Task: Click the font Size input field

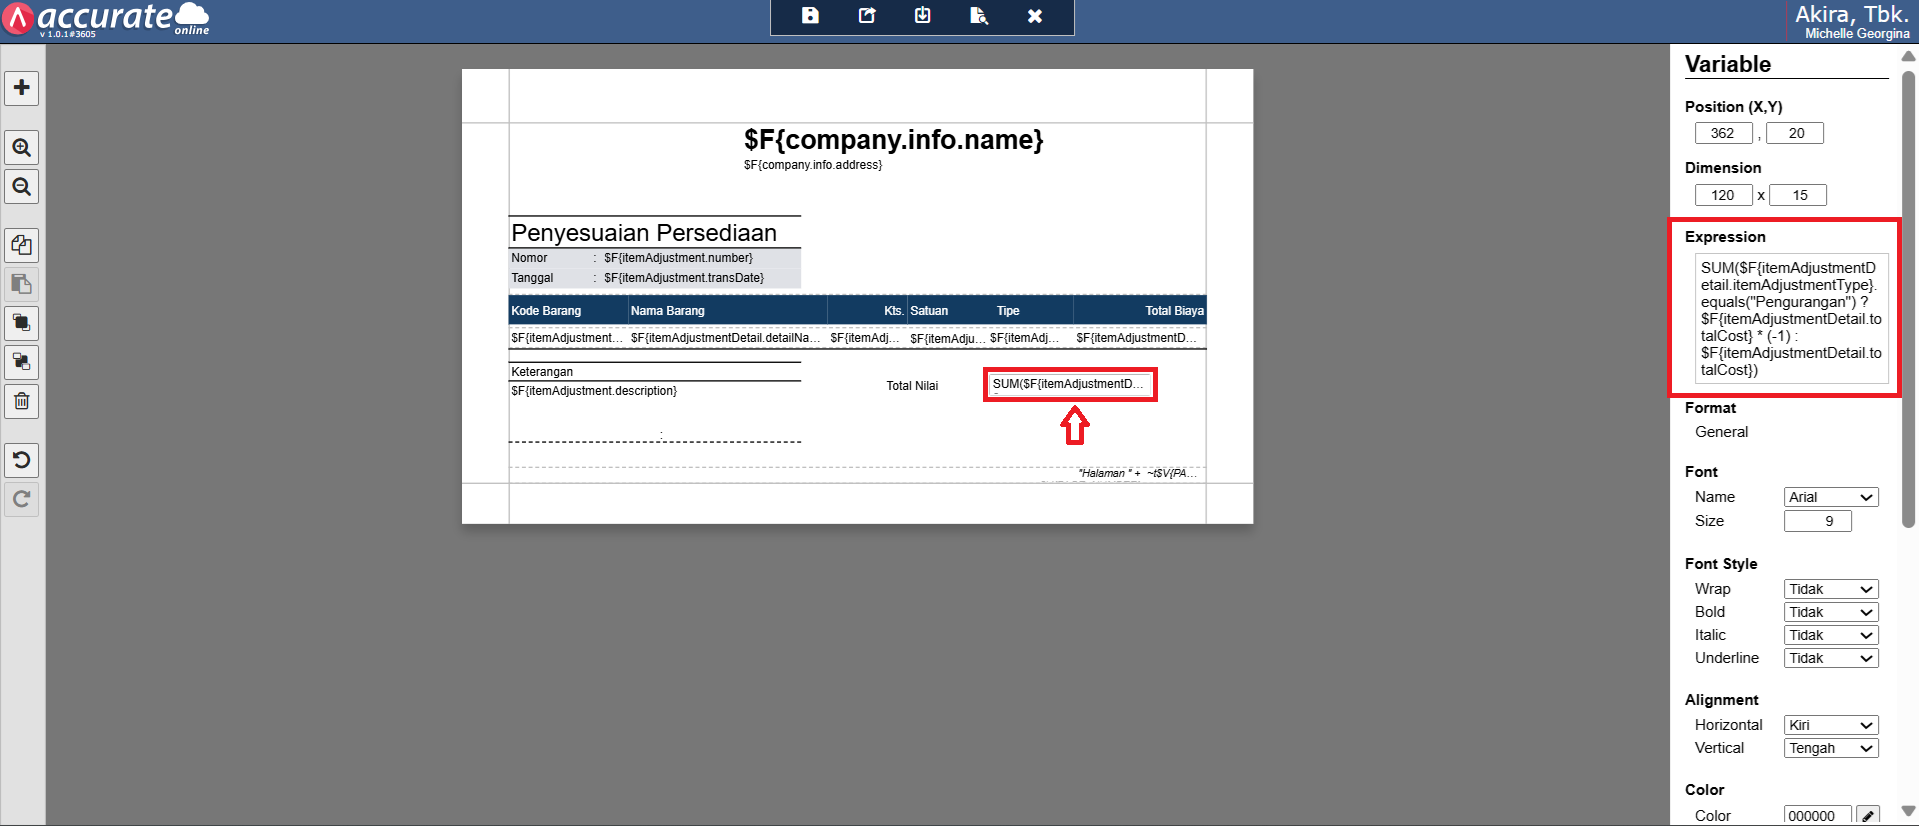Action: [1817, 521]
